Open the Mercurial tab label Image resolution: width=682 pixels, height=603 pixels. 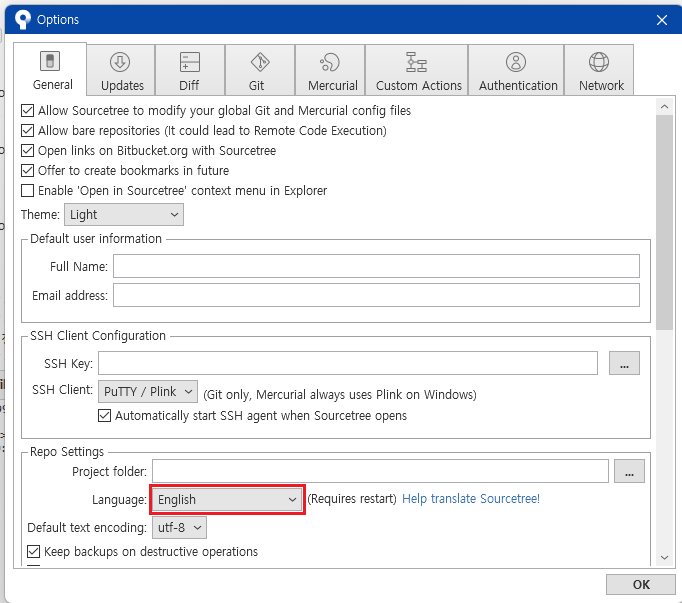[x=333, y=85]
